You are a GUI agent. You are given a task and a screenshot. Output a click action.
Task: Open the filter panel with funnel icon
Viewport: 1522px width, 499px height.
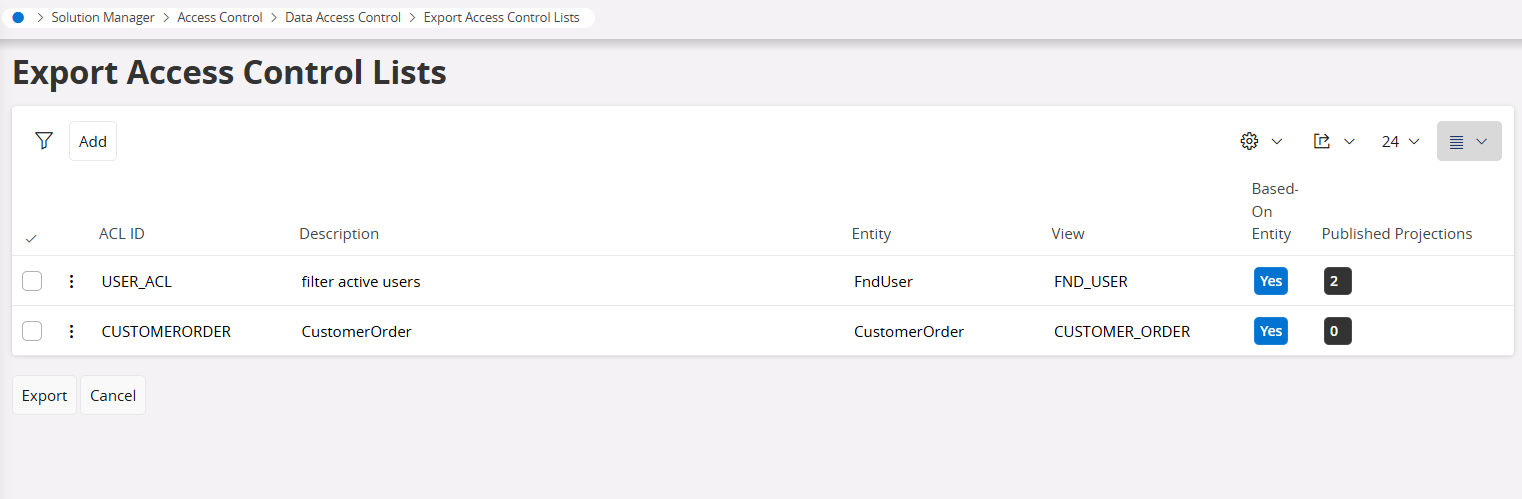point(43,141)
